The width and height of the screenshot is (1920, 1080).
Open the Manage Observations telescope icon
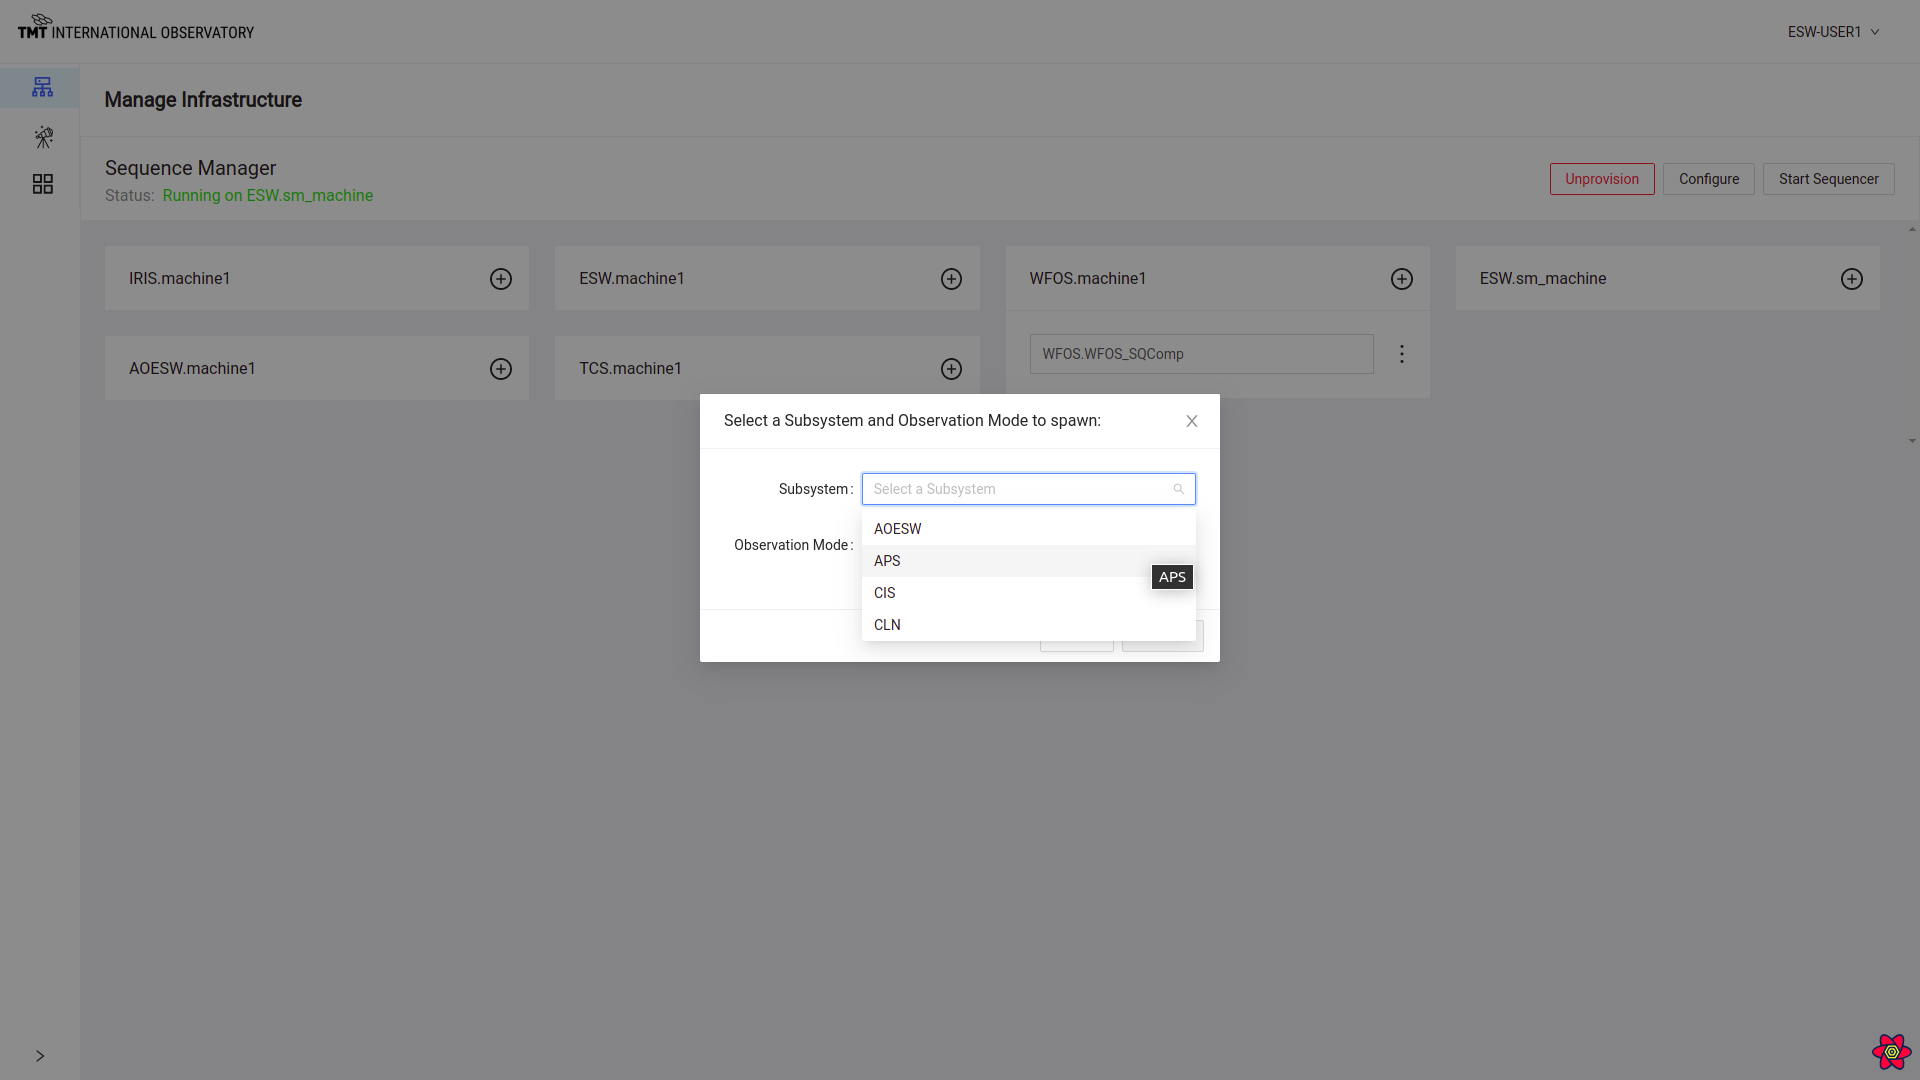(x=43, y=137)
